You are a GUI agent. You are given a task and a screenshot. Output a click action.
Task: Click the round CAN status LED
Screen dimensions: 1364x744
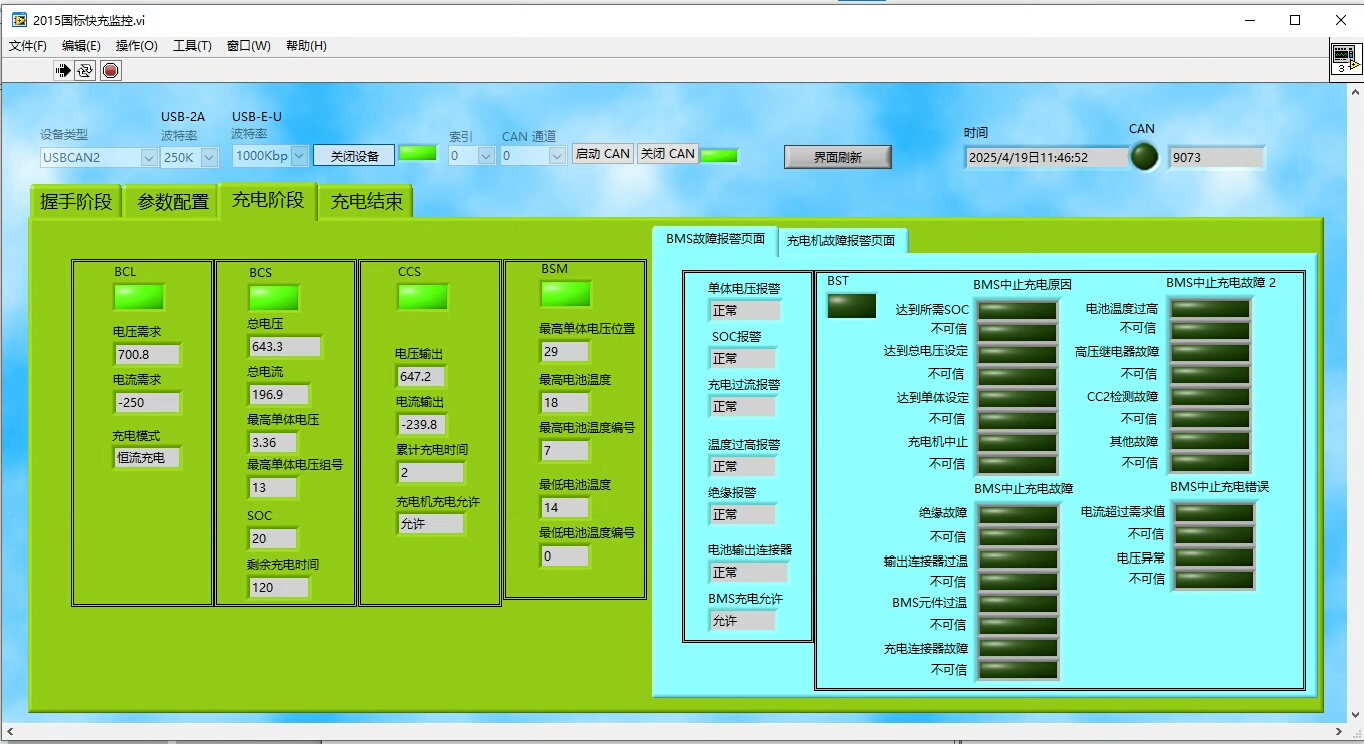point(1144,157)
